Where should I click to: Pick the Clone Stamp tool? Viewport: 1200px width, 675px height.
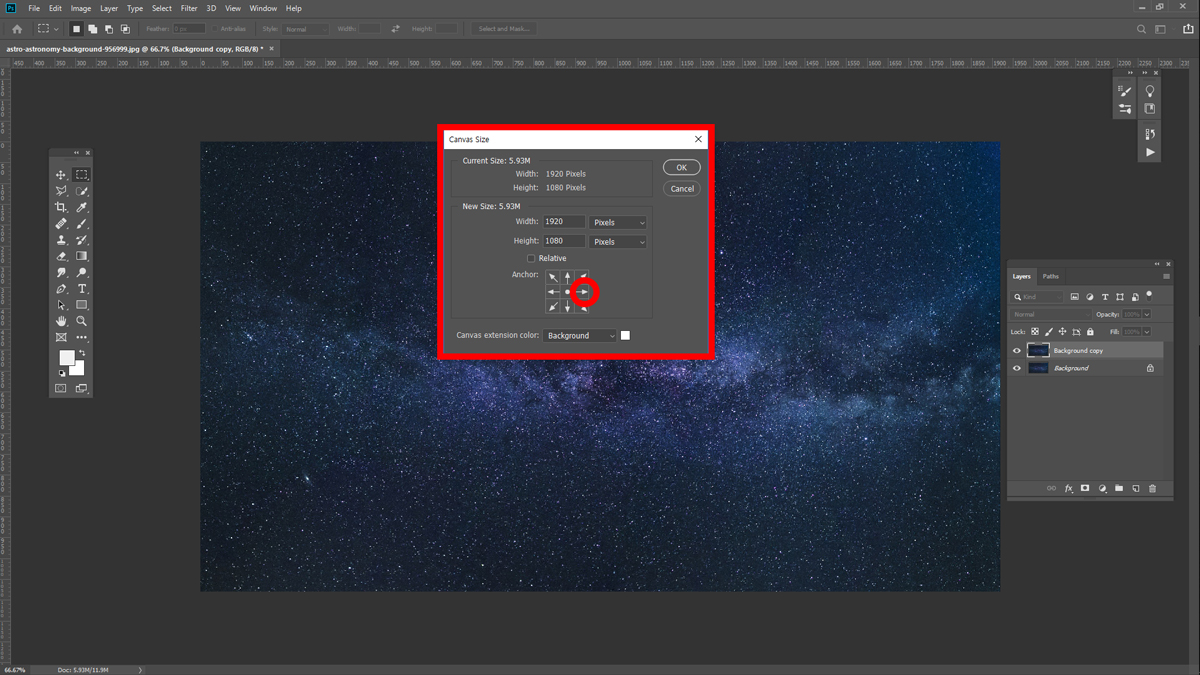pyautogui.click(x=61, y=240)
